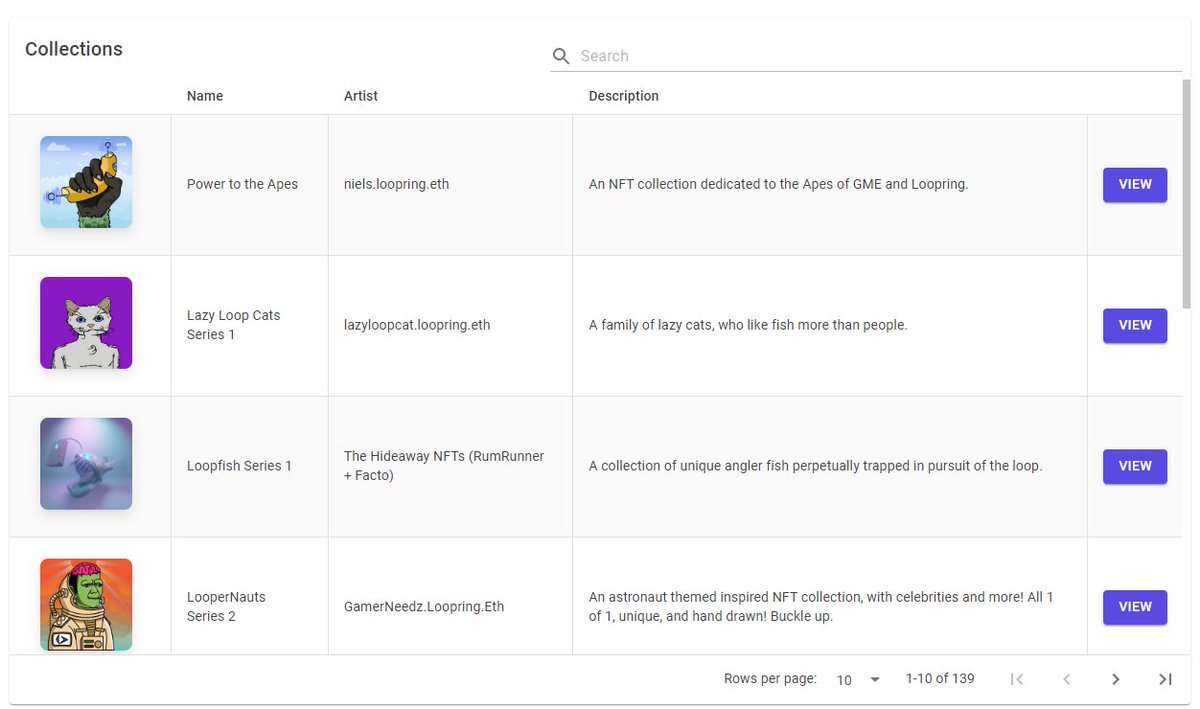Click the search magnifier icon

point(561,56)
